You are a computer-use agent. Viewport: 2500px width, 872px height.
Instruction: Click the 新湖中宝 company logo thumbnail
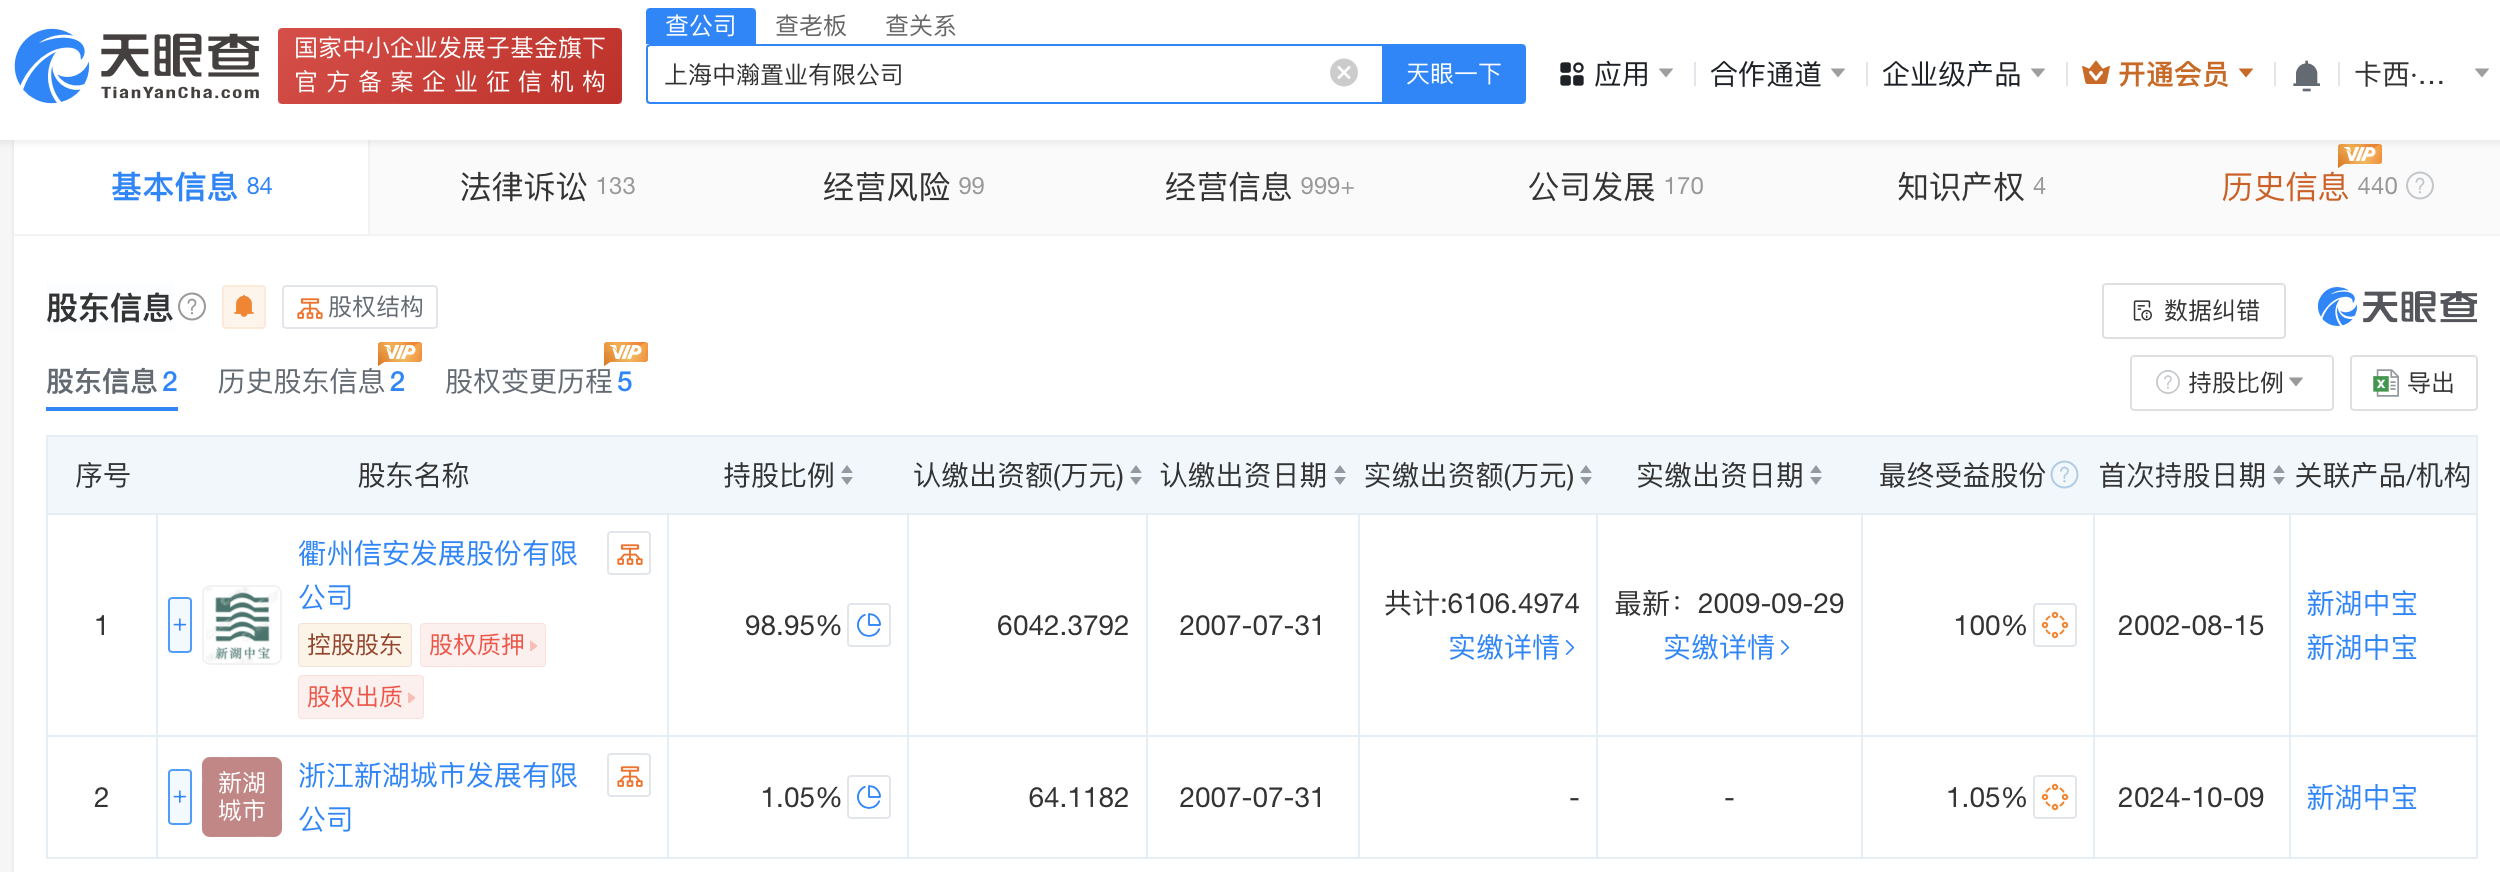coord(242,625)
